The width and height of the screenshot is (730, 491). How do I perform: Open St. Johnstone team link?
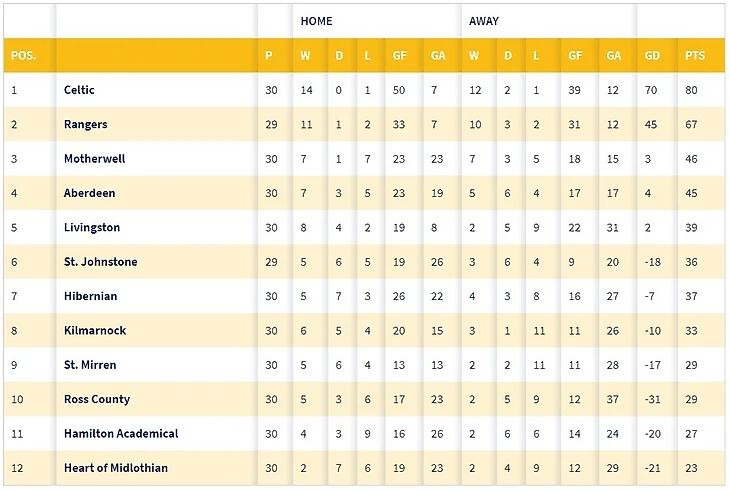click(100, 262)
